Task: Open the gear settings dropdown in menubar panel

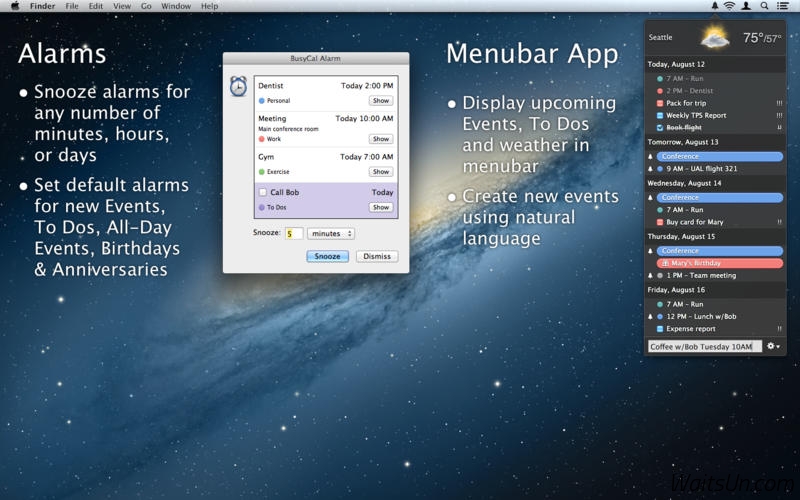Action: pyautogui.click(x=775, y=347)
